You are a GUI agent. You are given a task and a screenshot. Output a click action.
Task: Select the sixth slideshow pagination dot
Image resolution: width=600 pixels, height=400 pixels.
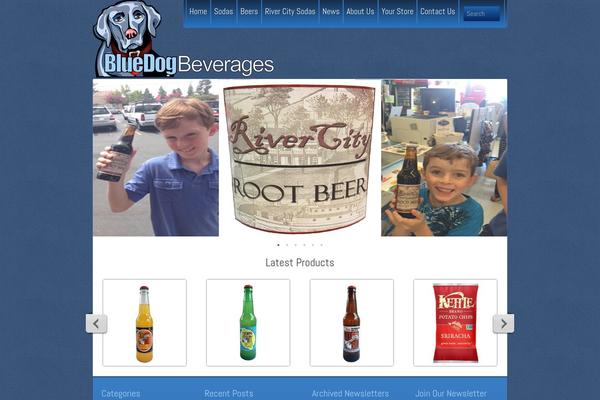pos(322,245)
